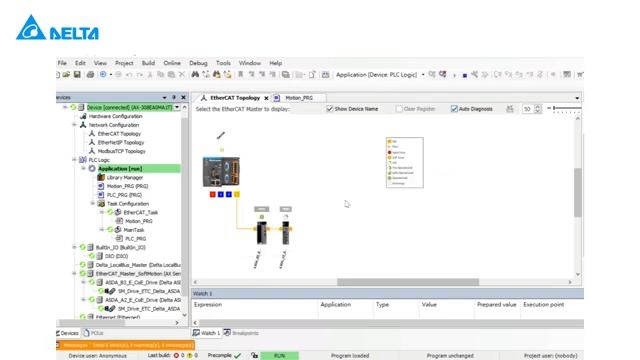Image resolution: width=640 pixels, height=360 pixels.
Task: Select Hardware Configuration in device tree
Action: pyautogui.click(x=116, y=116)
